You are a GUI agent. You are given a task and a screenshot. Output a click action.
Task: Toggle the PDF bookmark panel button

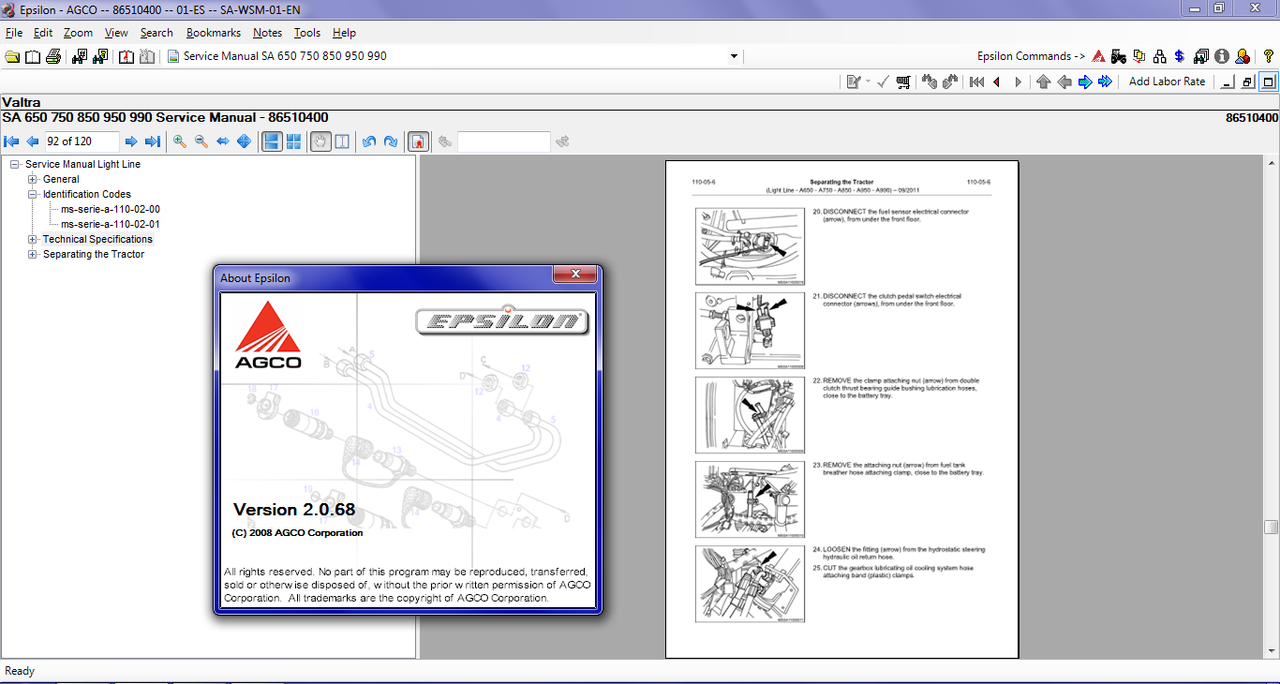point(418,142)
